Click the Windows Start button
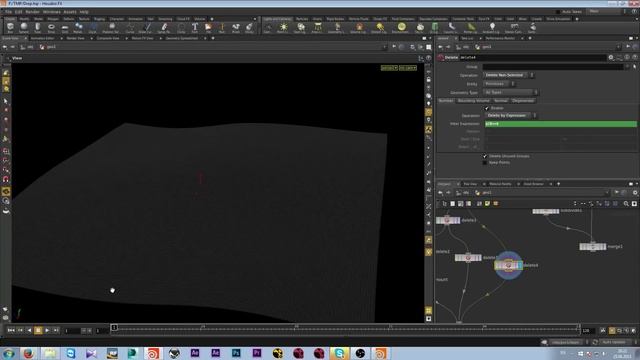Screen dimensions: 640x360 coord(8,353)
